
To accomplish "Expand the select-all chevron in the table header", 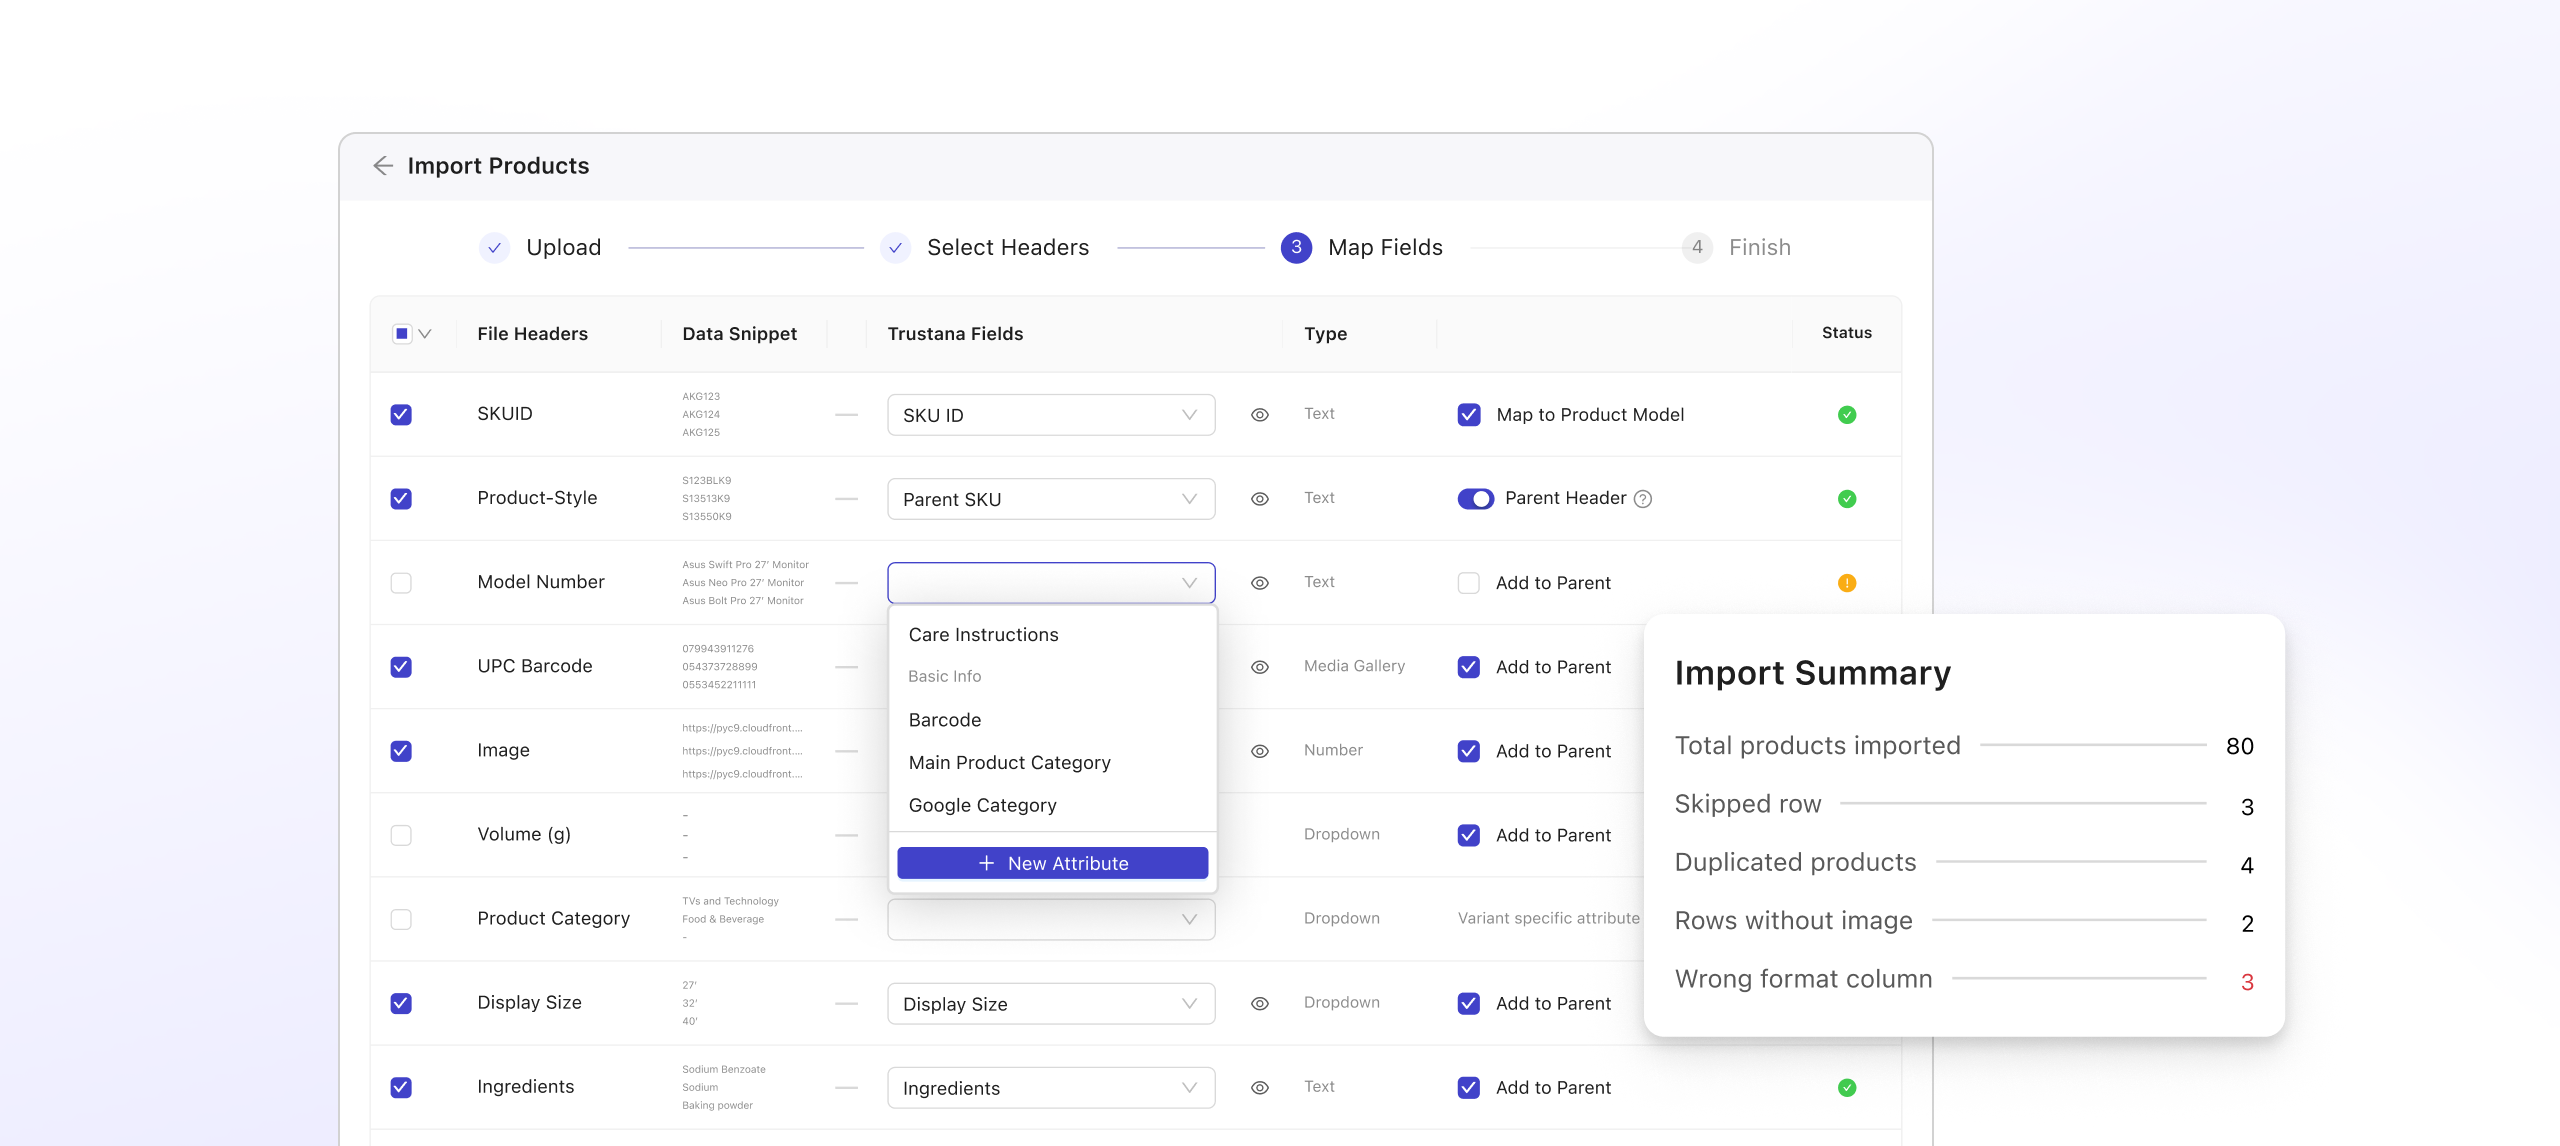I will (x=426, y=333).
